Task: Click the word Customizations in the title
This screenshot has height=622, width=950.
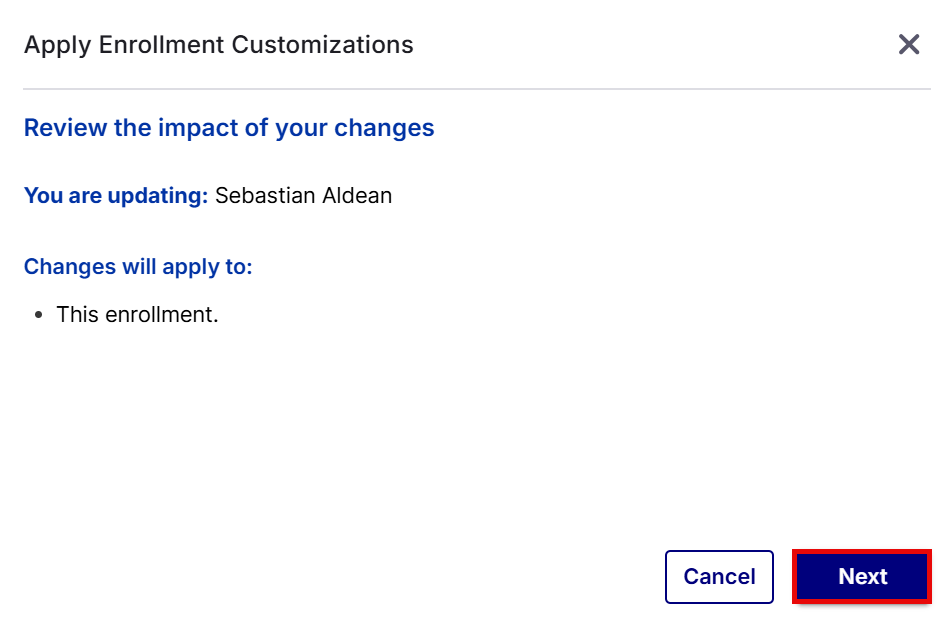Action: pos(322,45)
